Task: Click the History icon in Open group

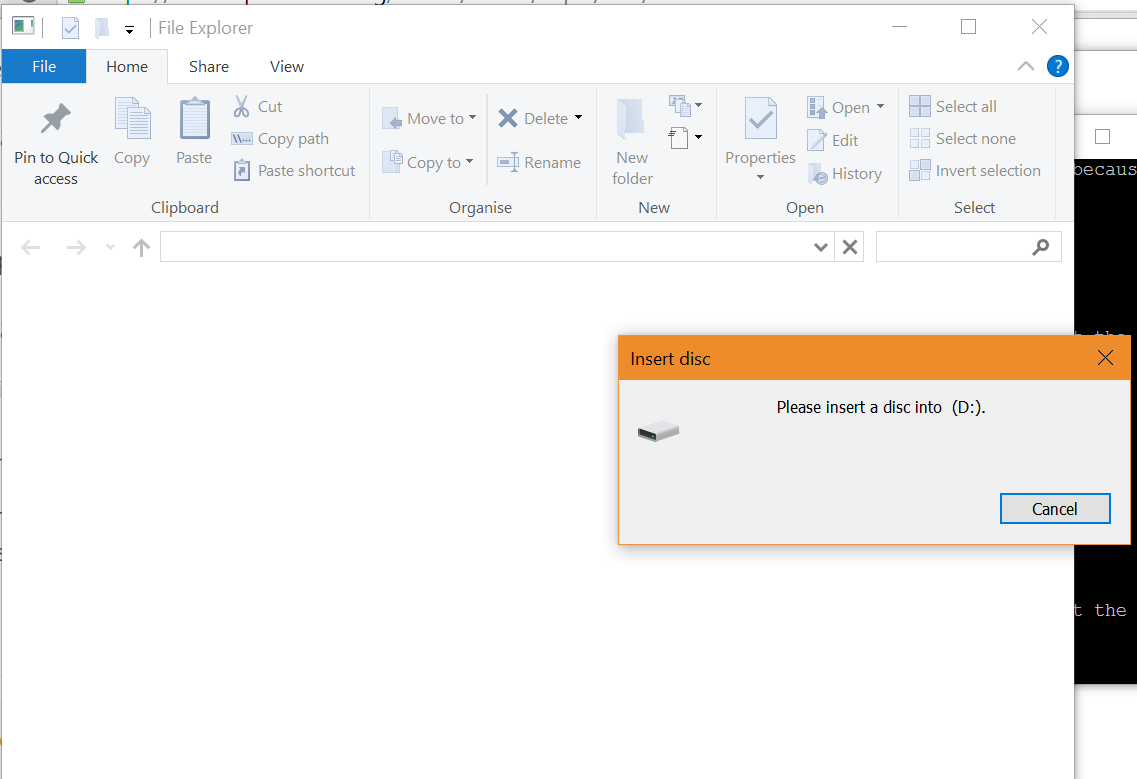Action: point(818,174)
